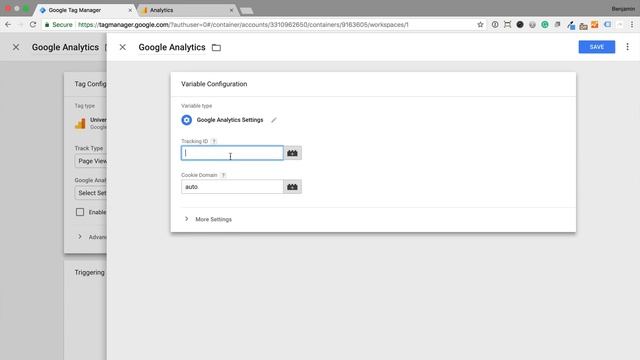The height and width of the screenshot is (360, 640).
Task: Click the folder icon next to variable name
Action: coord(216,48)
